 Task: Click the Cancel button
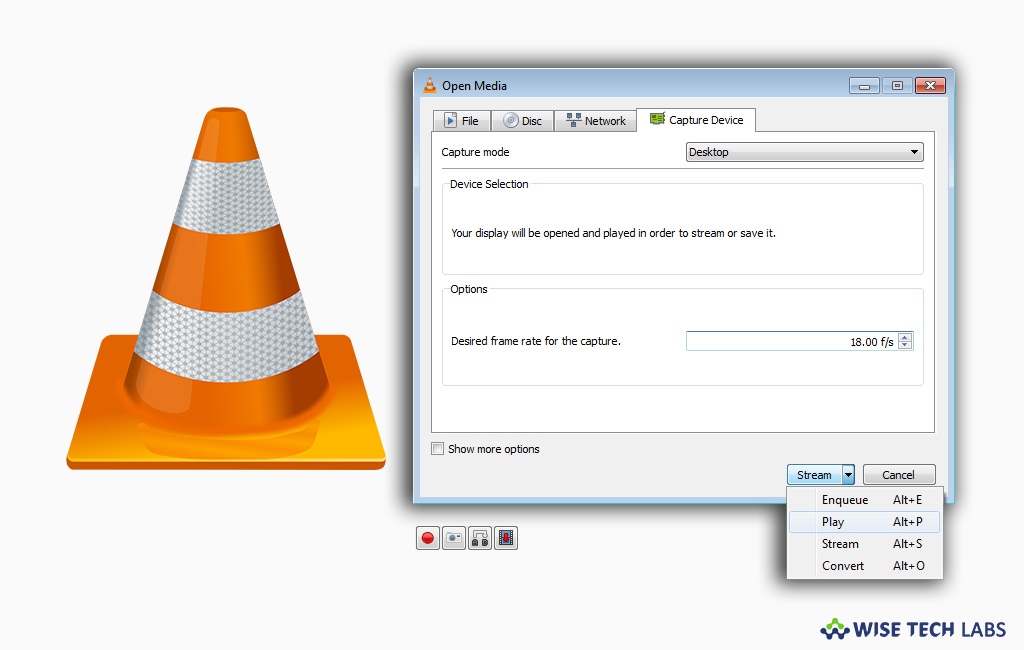[899, 475]
